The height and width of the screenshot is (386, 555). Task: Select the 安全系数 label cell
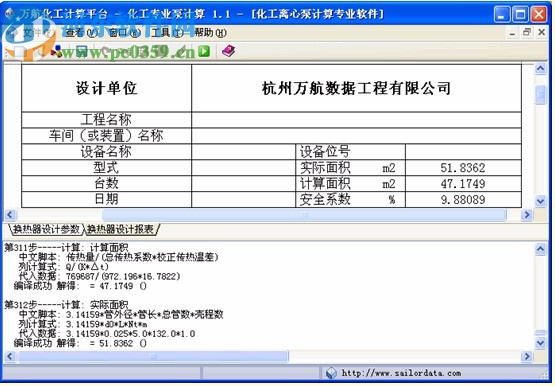[350, 200]
